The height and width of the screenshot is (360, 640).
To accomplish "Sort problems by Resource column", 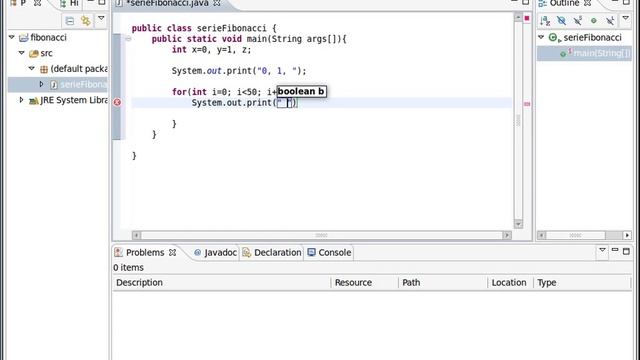I will [364, 282].
